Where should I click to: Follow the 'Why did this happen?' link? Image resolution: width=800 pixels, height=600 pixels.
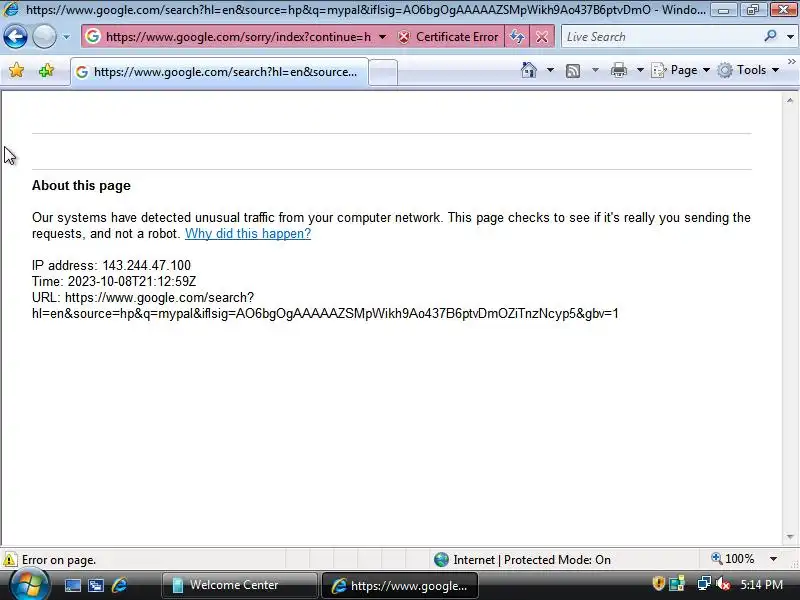point(248,234)
